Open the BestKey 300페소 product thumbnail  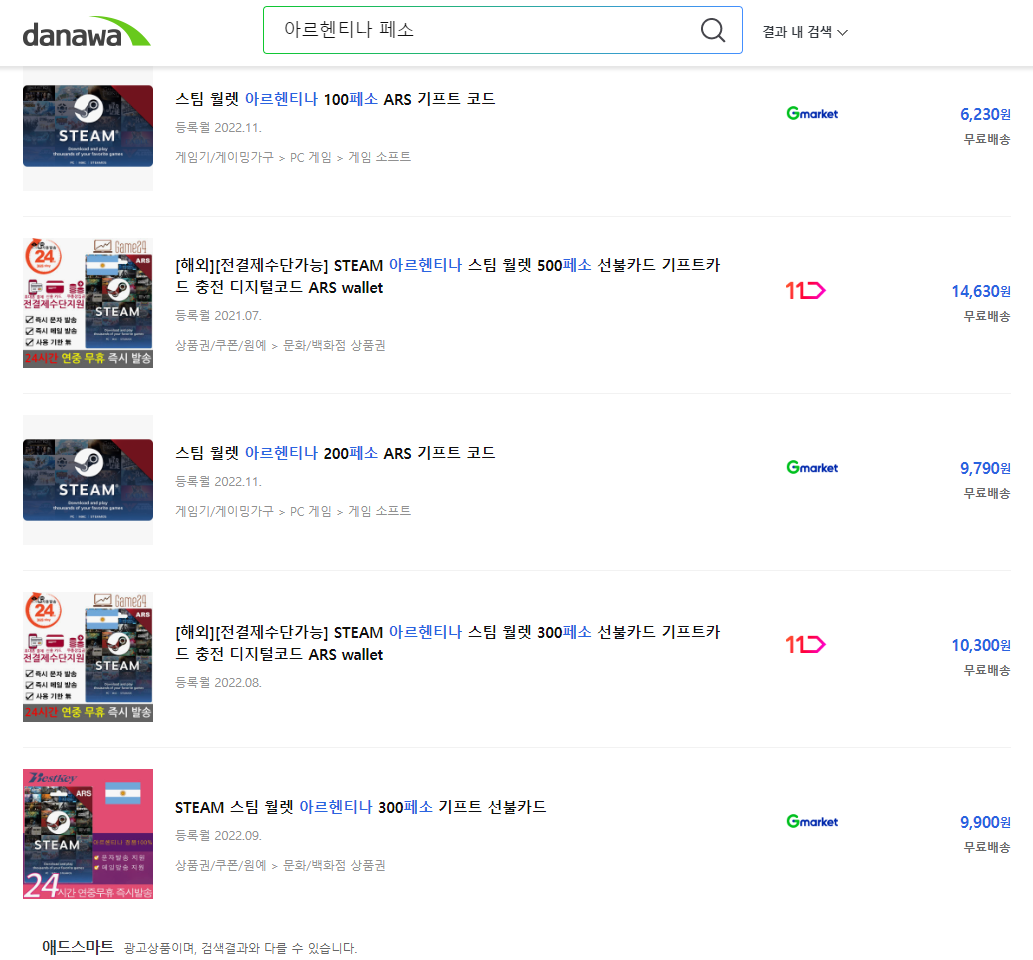click(88, 833)
